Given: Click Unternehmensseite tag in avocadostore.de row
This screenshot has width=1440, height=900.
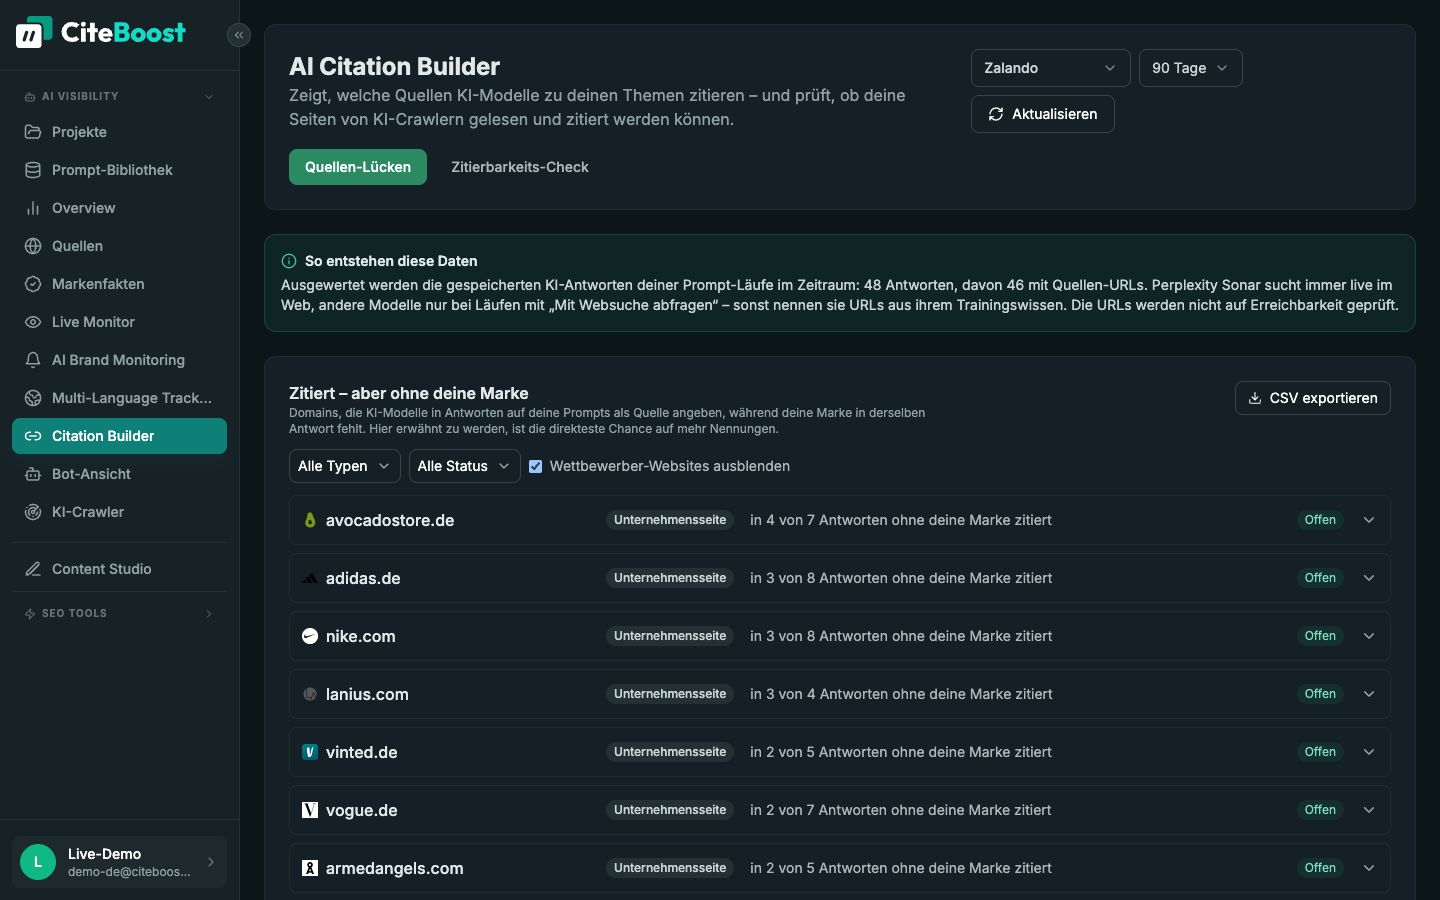Looking at the screenshot, I should [x=670, y=520].
